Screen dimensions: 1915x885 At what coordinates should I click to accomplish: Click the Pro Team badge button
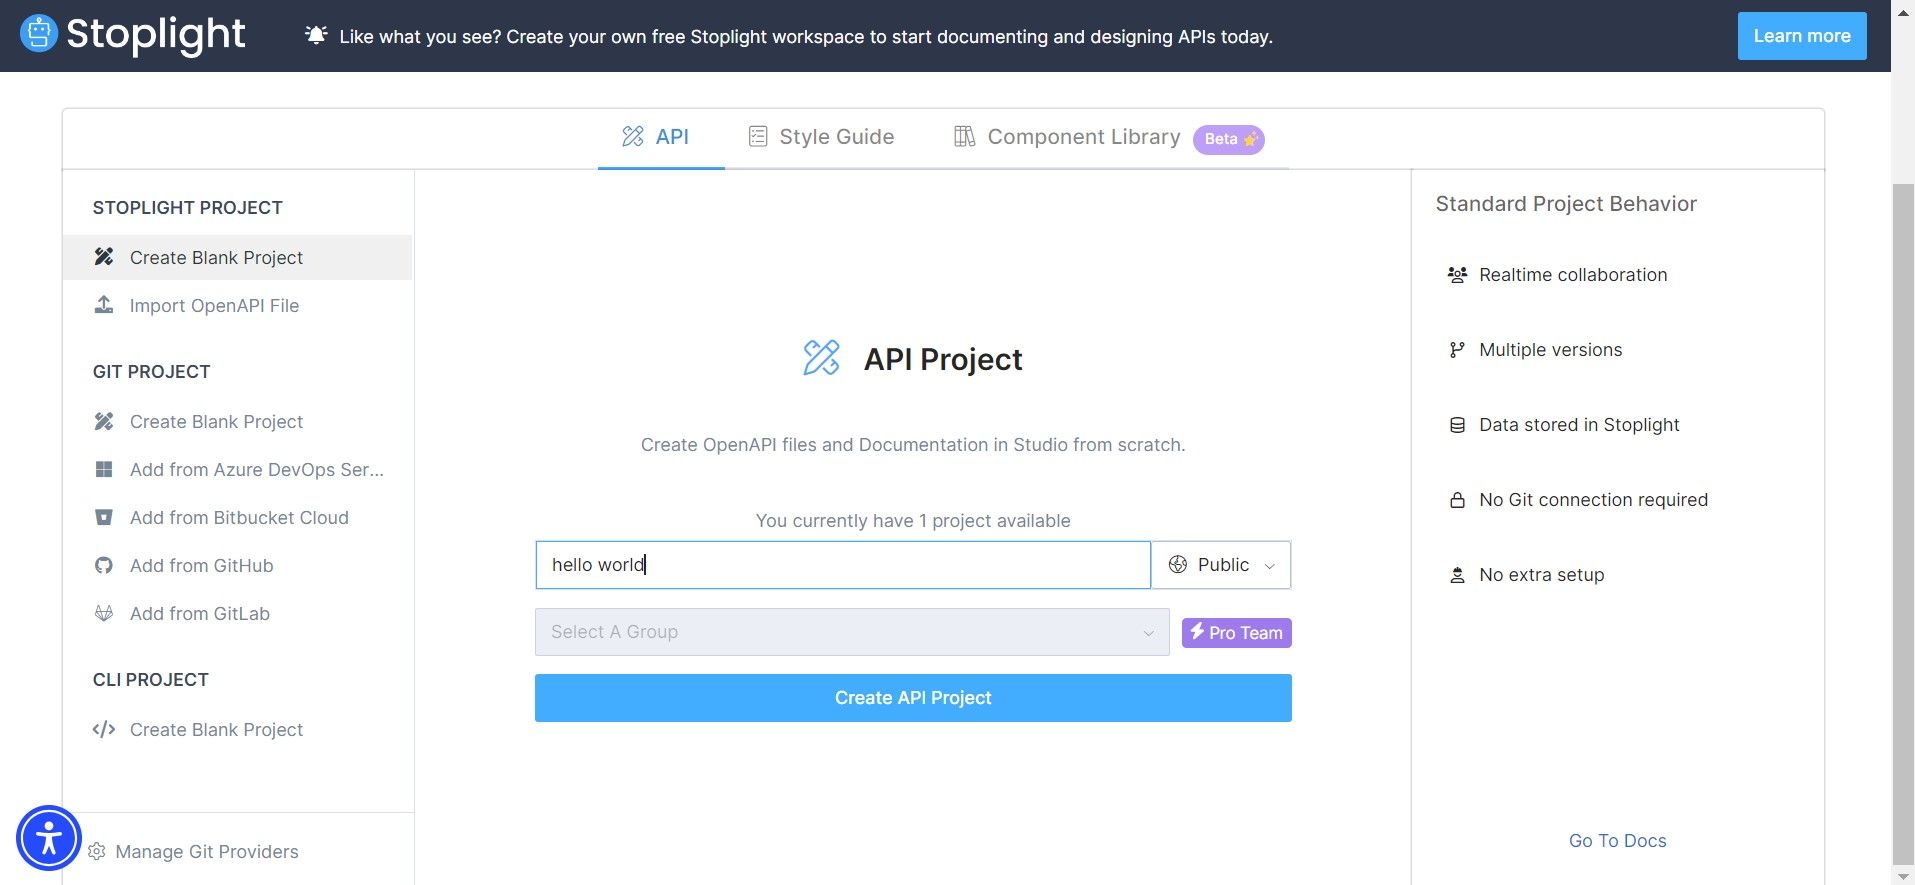(x=1237, y=633)
